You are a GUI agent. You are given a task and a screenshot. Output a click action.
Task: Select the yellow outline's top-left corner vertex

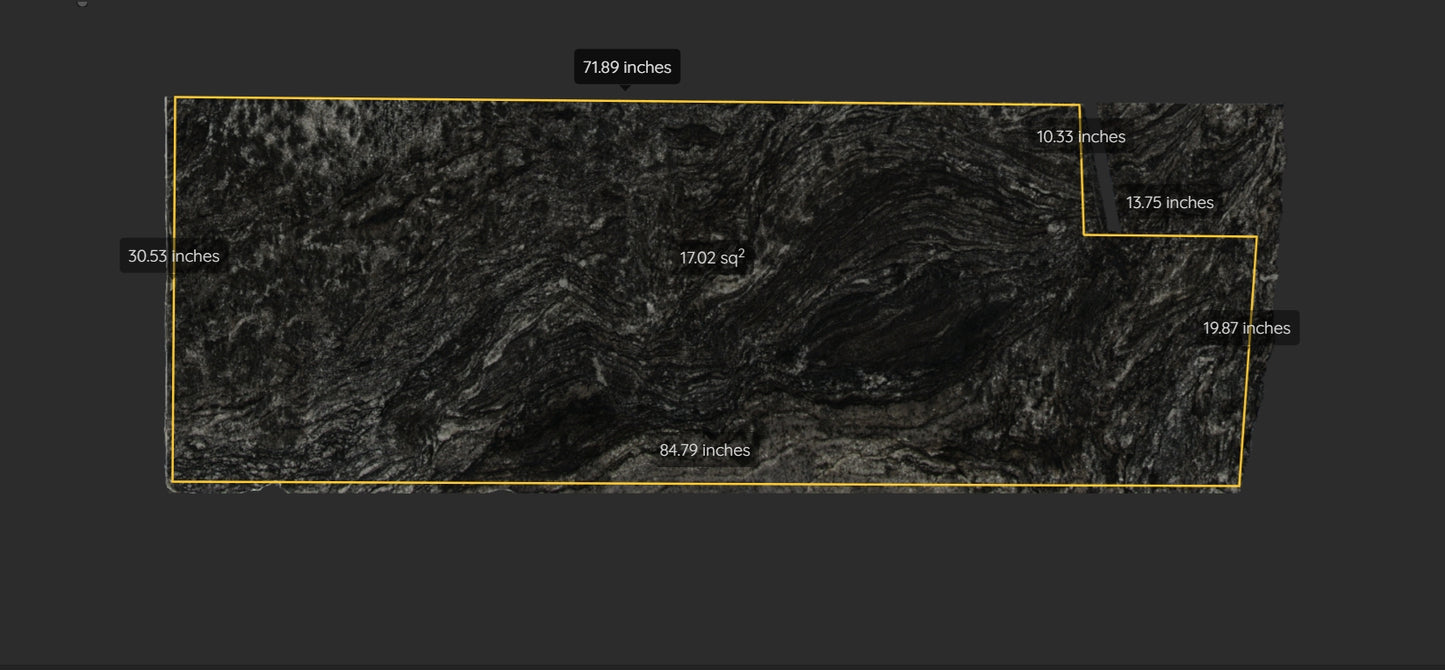[177, 99]
